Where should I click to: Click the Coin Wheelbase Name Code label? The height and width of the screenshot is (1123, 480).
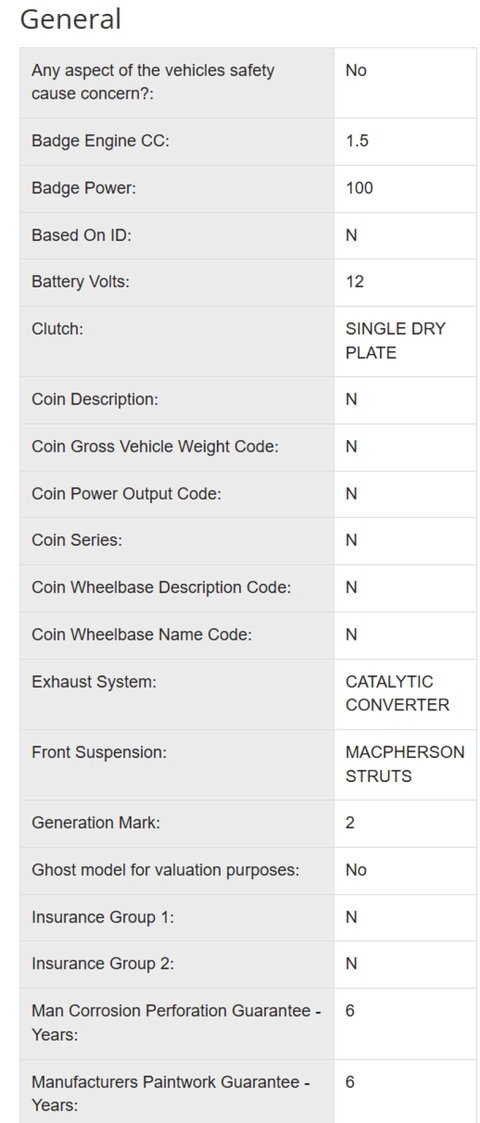pyautogui.click(x=142, y=635)
